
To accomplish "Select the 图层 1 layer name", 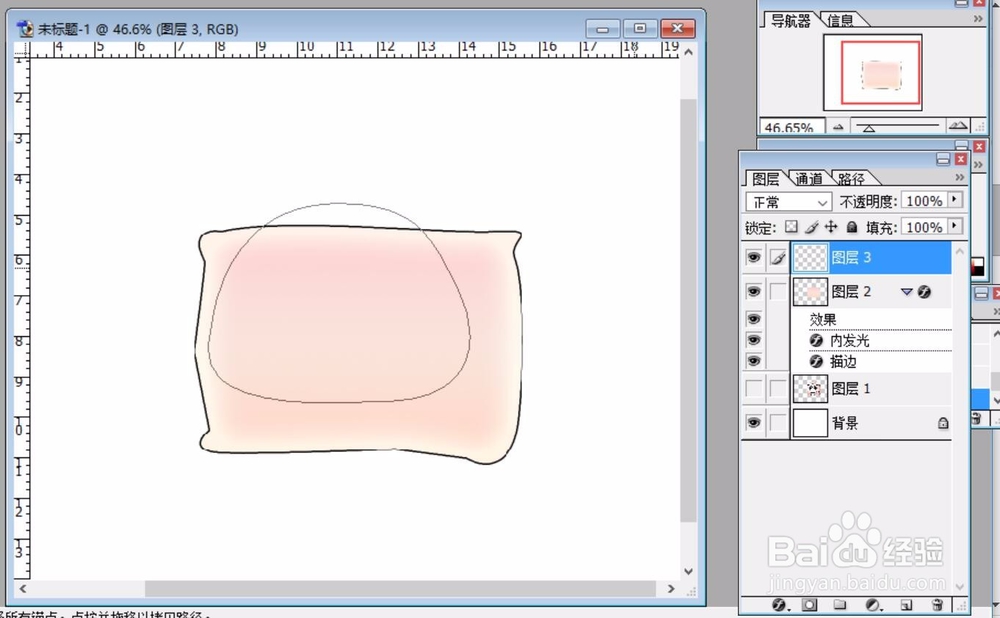I will 851,388.
